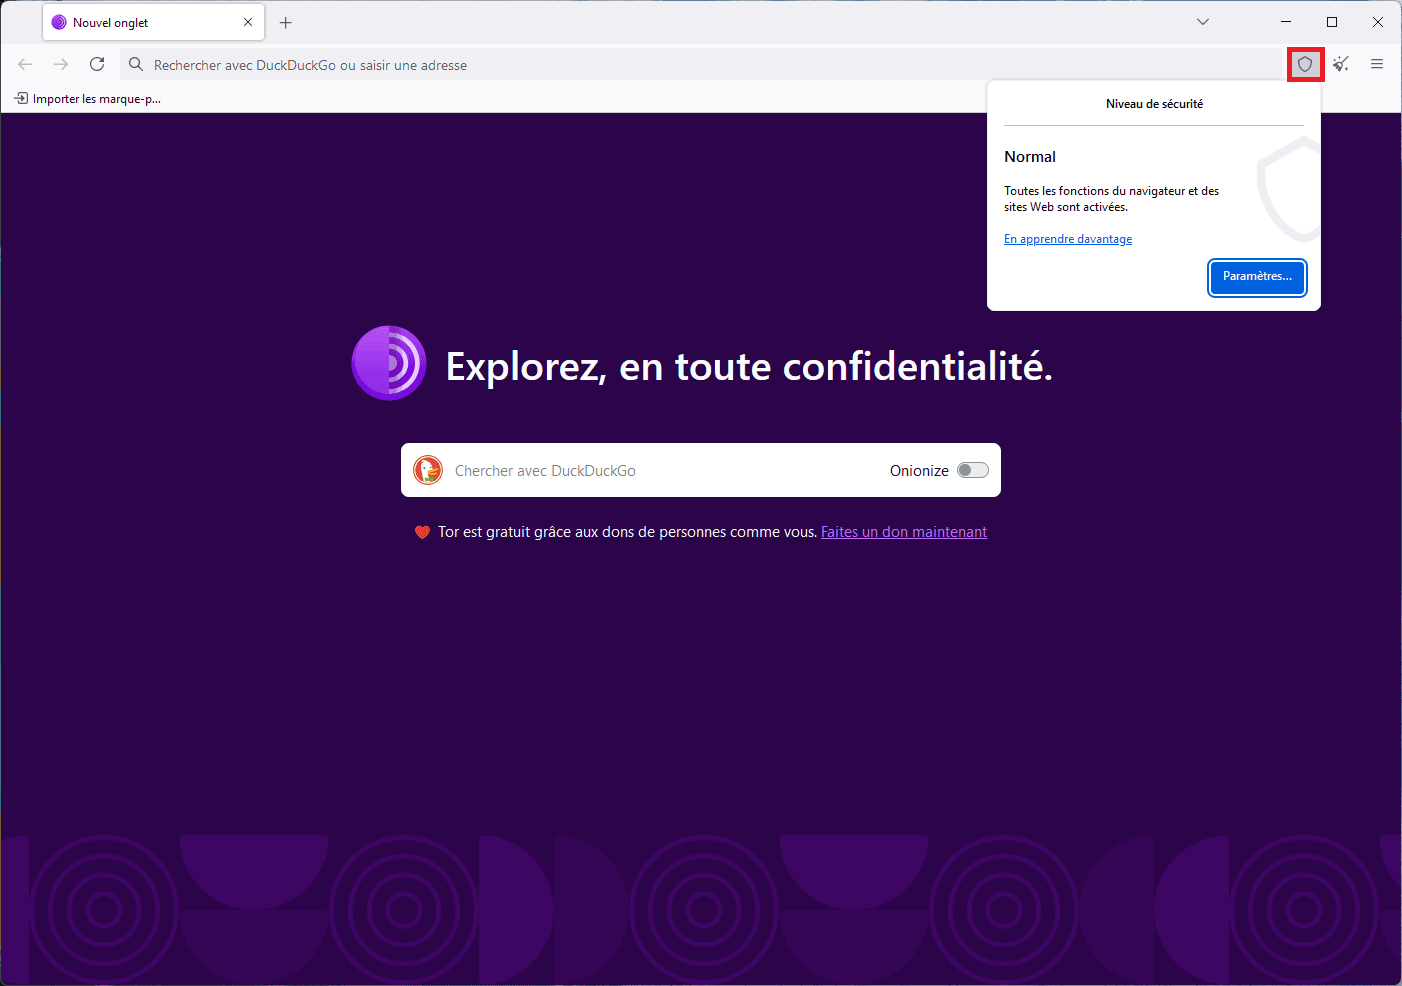Click Importer les marque-pages bookmark item
Viewport: 1402px width, 986px height.
pos(87,98)
